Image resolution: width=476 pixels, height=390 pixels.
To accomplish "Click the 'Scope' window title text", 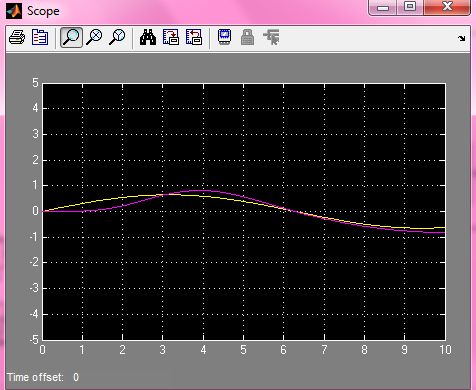I will (43, 11).
